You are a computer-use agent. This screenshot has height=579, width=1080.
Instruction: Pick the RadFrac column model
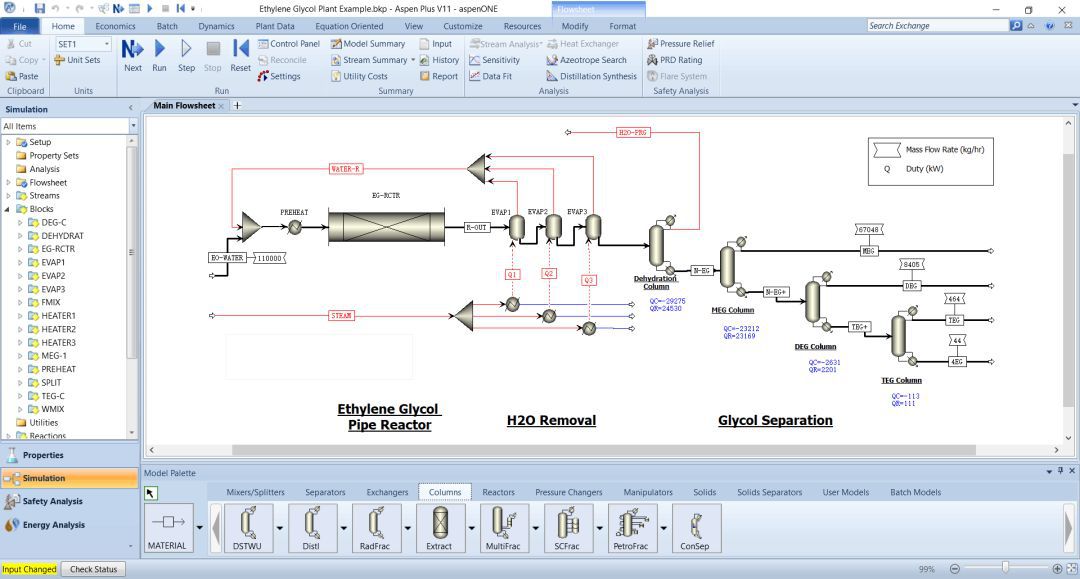pos(375,528)
